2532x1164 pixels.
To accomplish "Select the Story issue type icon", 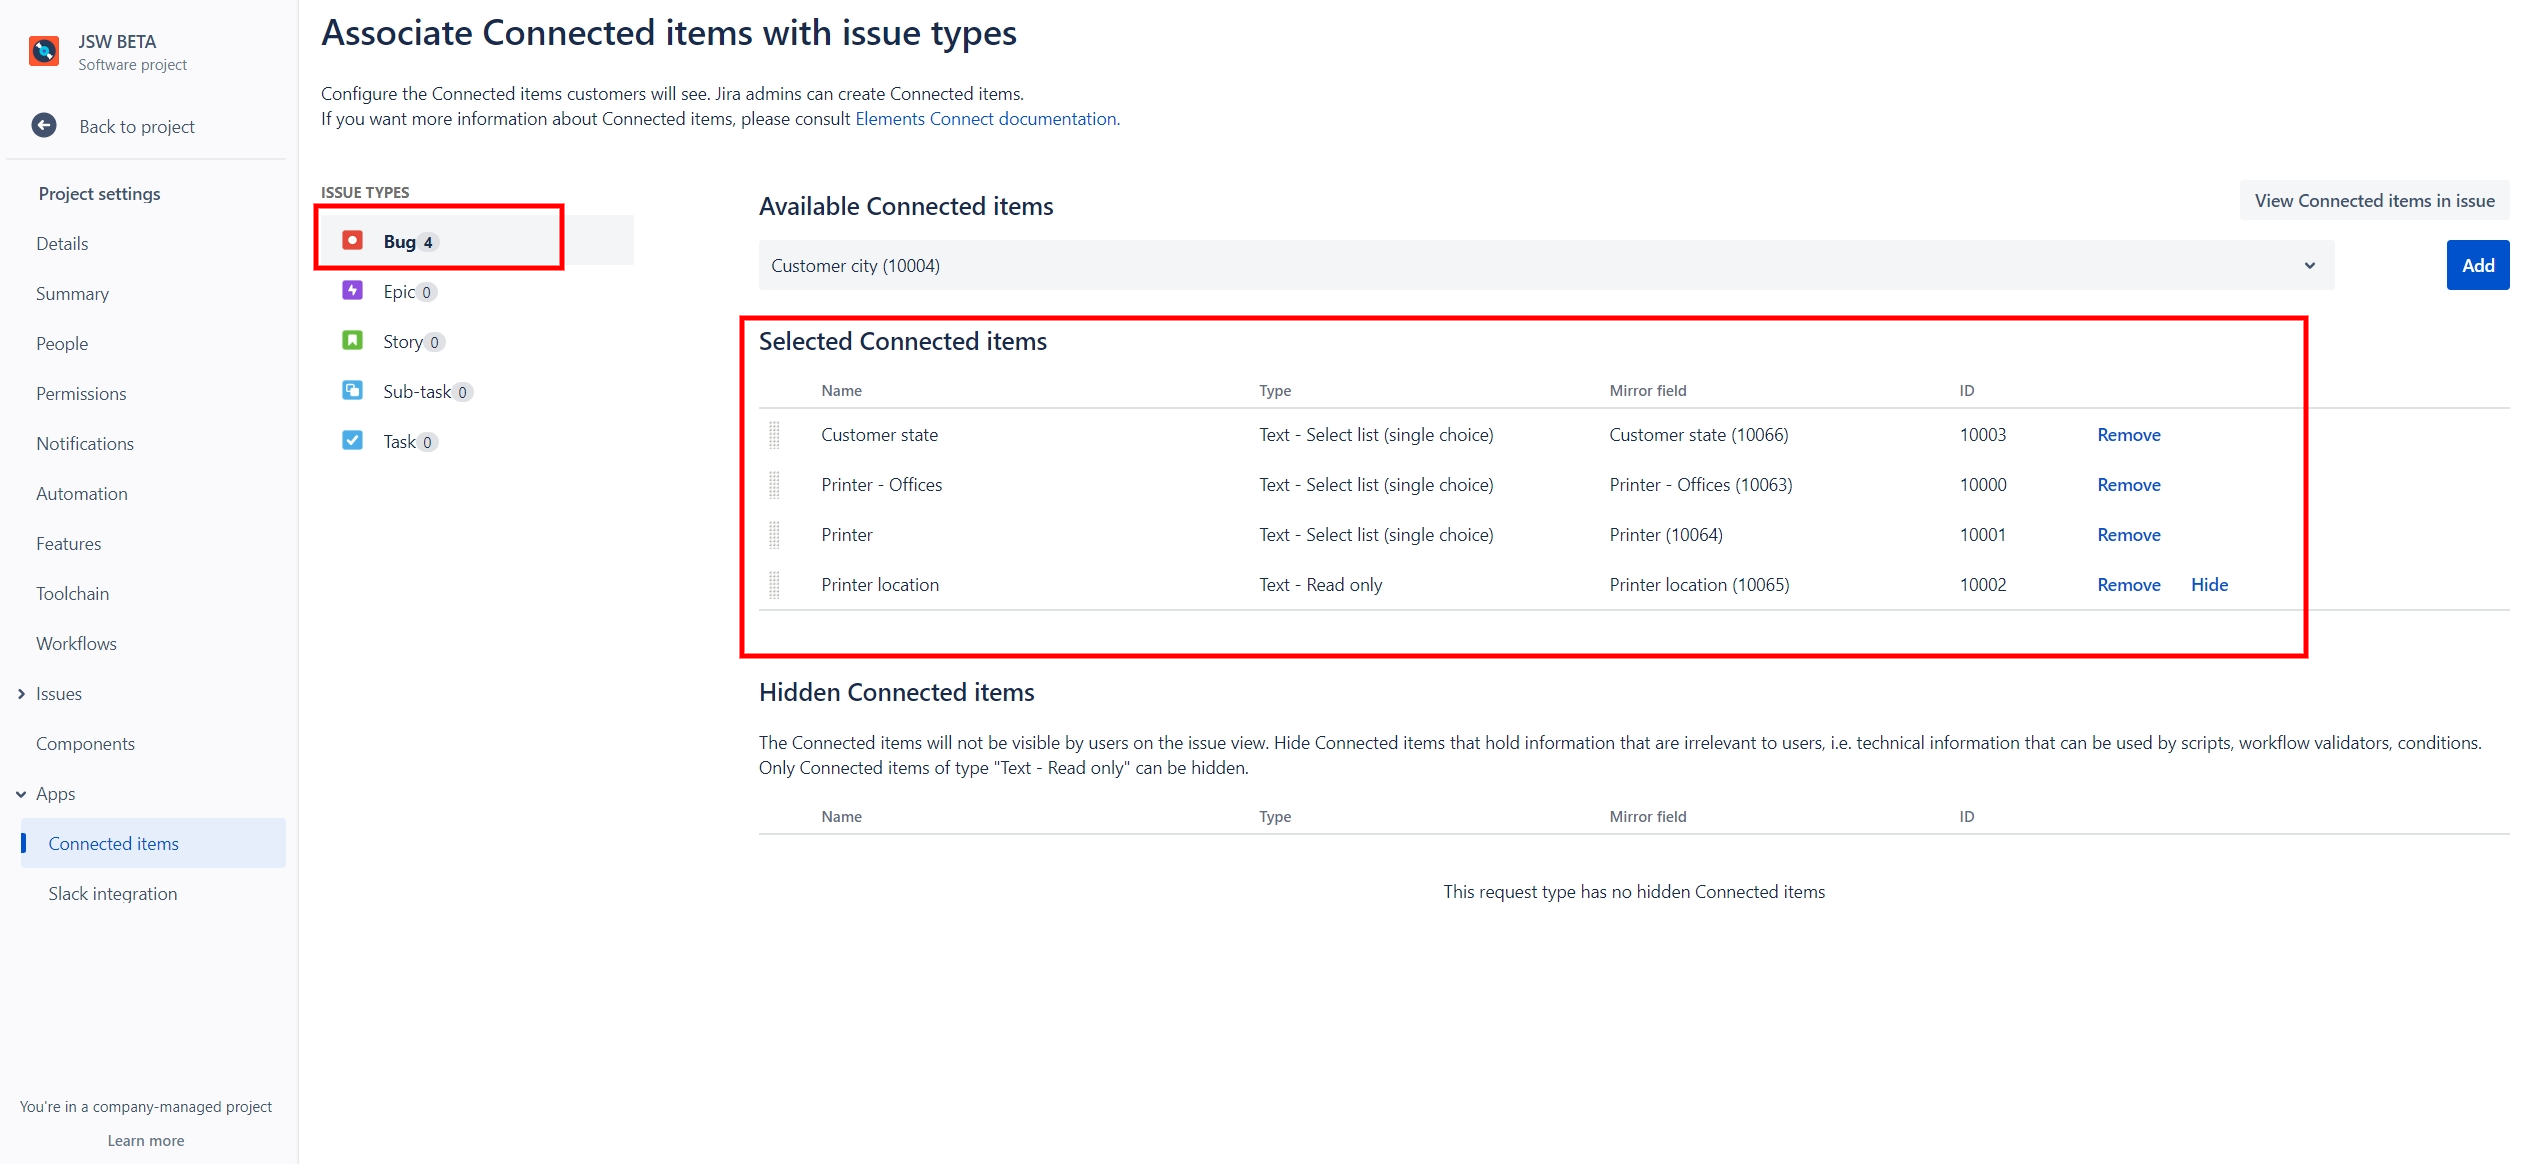I will point(352,341).
